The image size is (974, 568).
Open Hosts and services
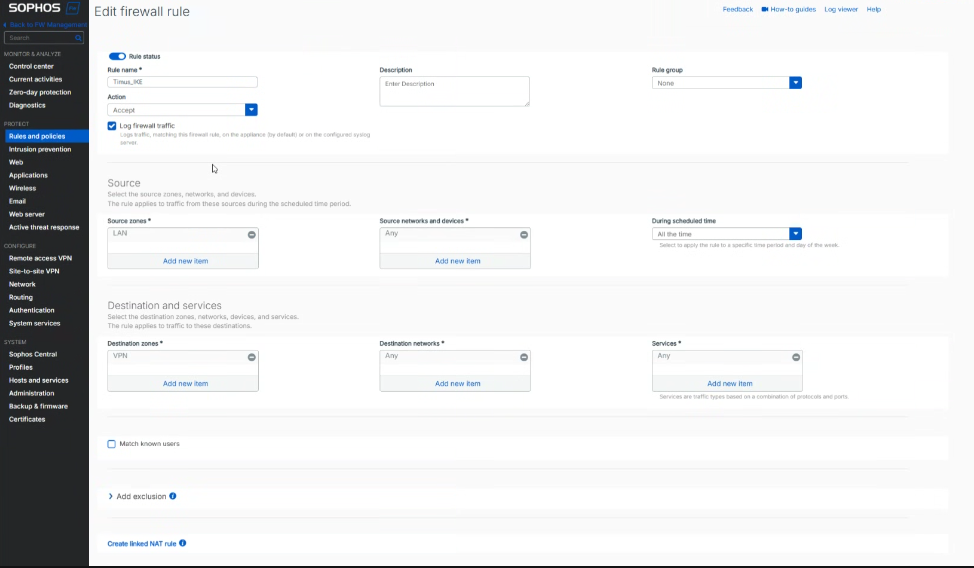[39, 380]
